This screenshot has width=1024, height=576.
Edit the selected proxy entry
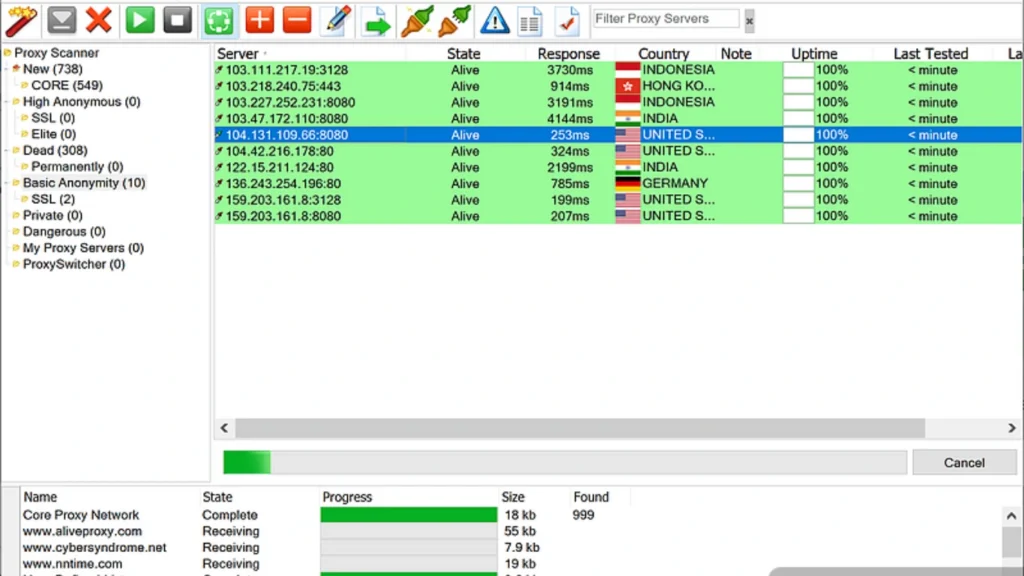click(336, 19)
